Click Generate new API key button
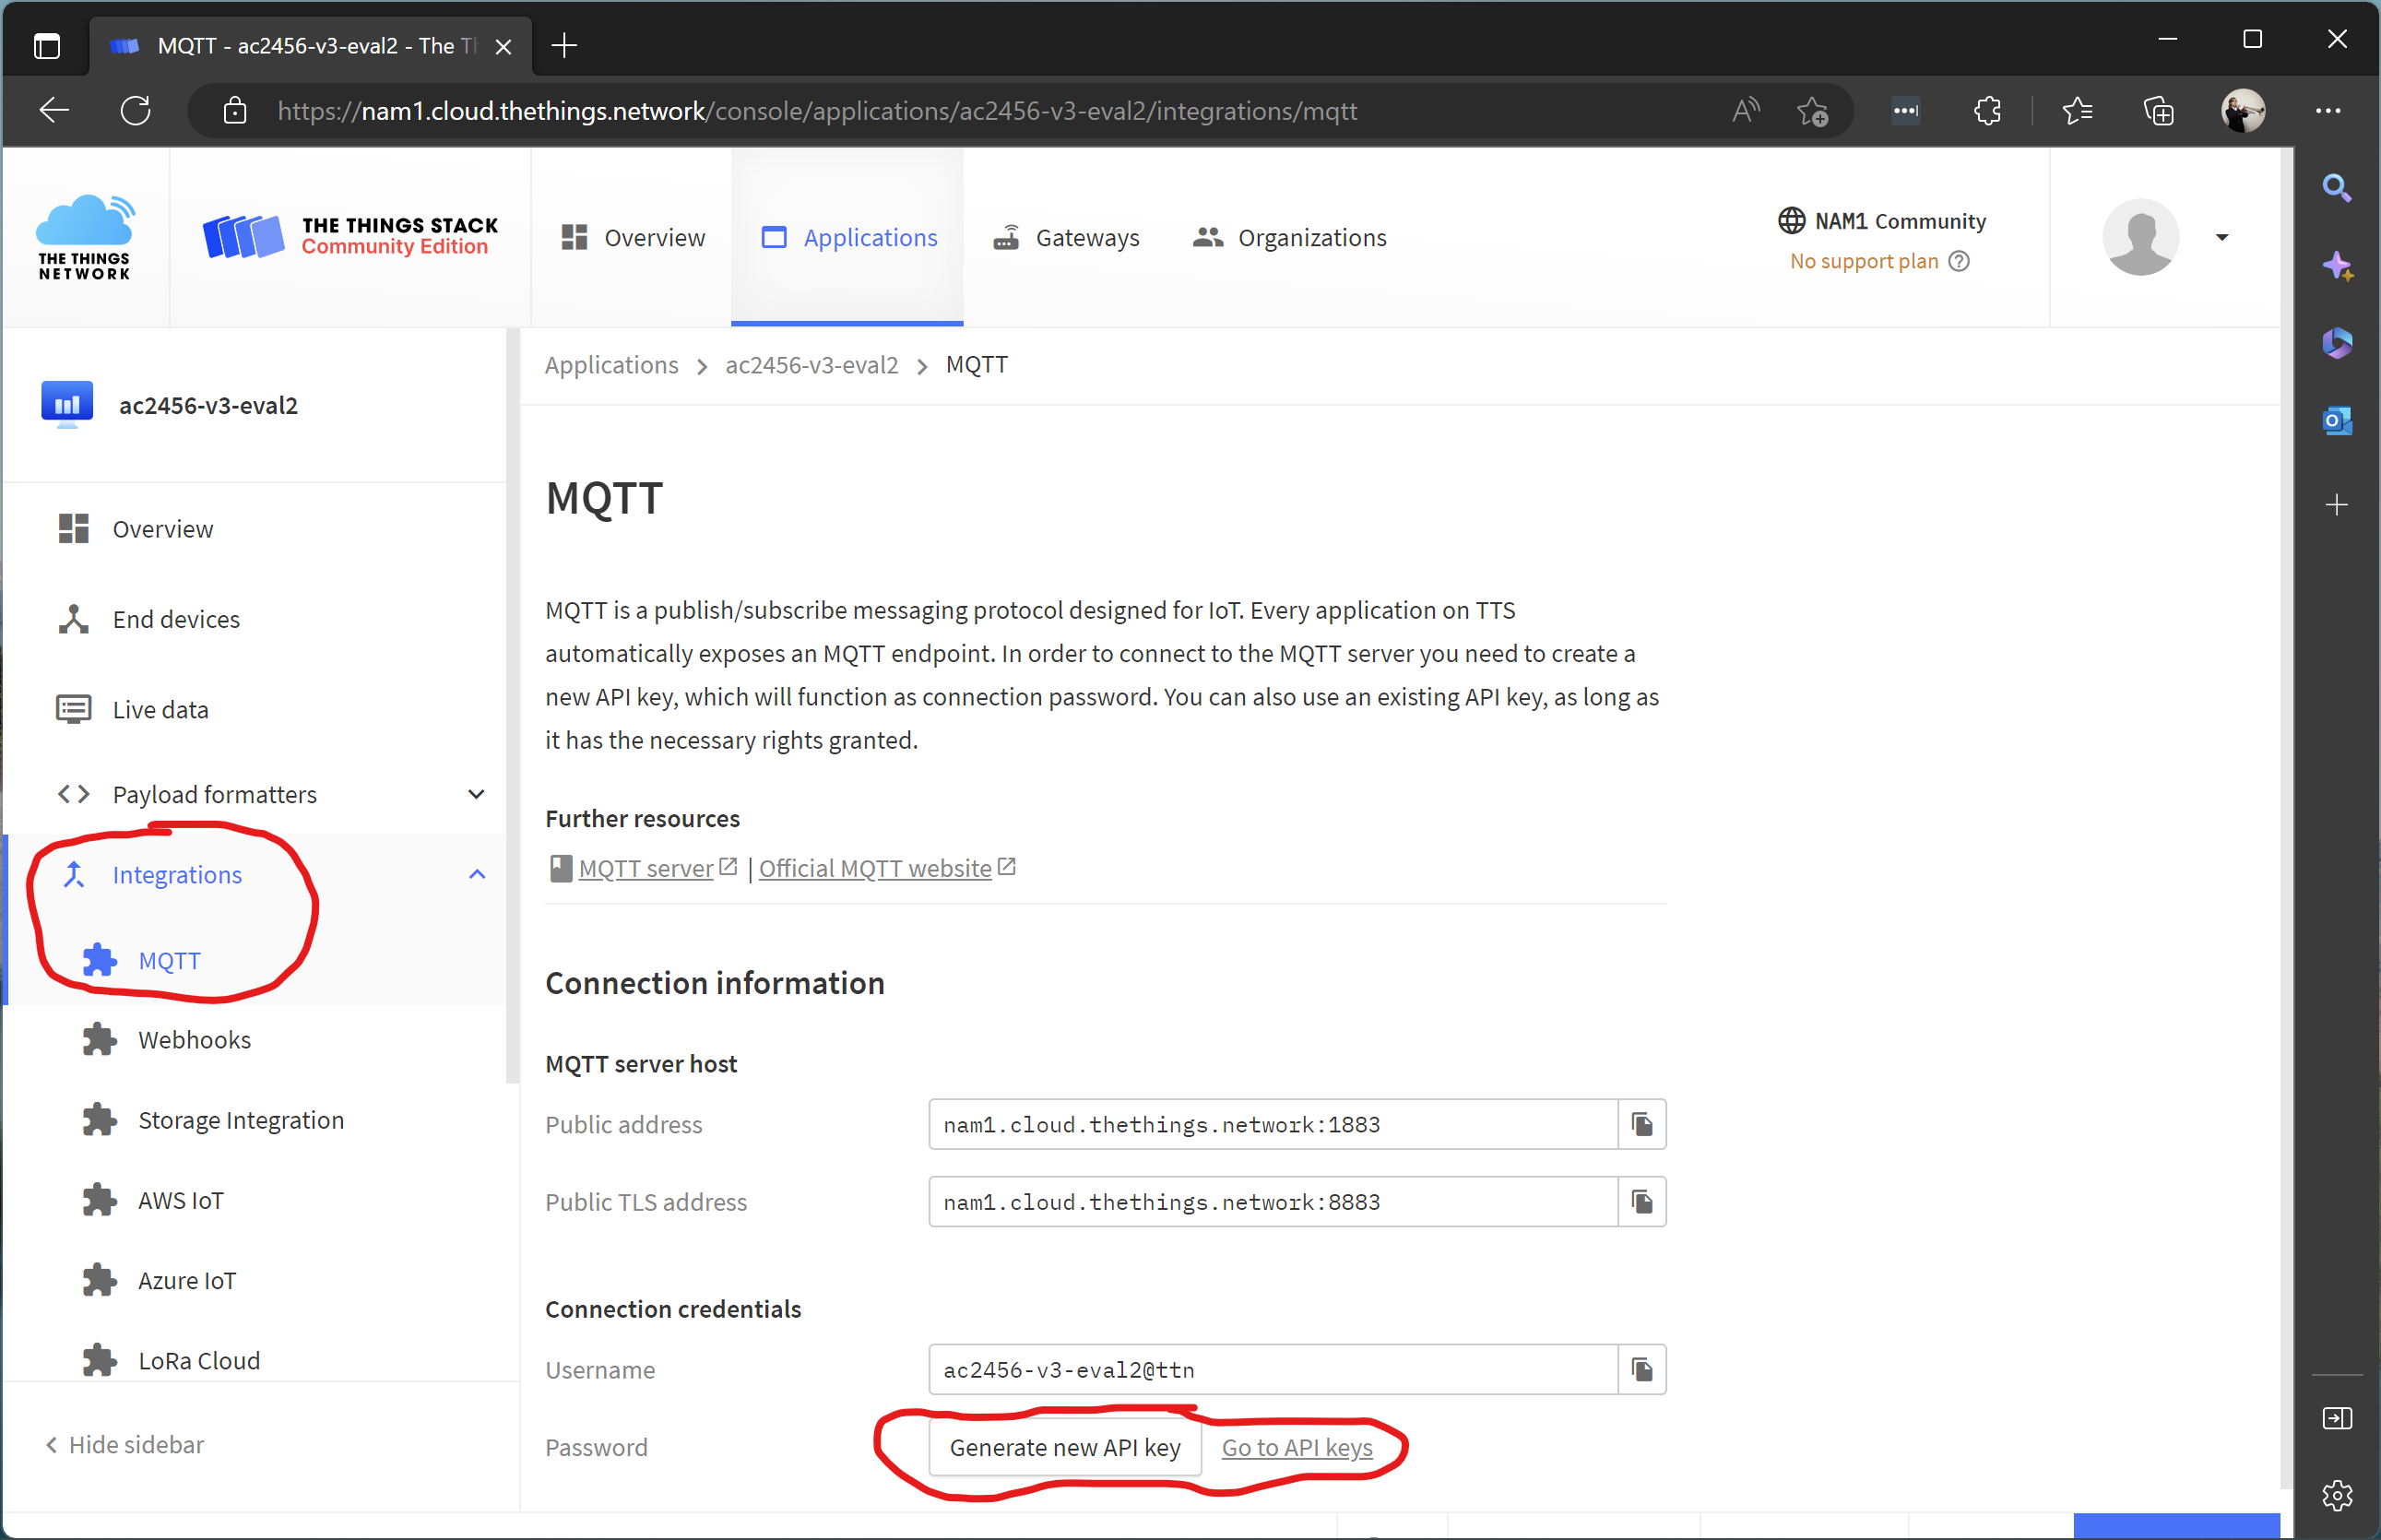Screen dimensions: 2381x1540 tap(1065, 1447)
